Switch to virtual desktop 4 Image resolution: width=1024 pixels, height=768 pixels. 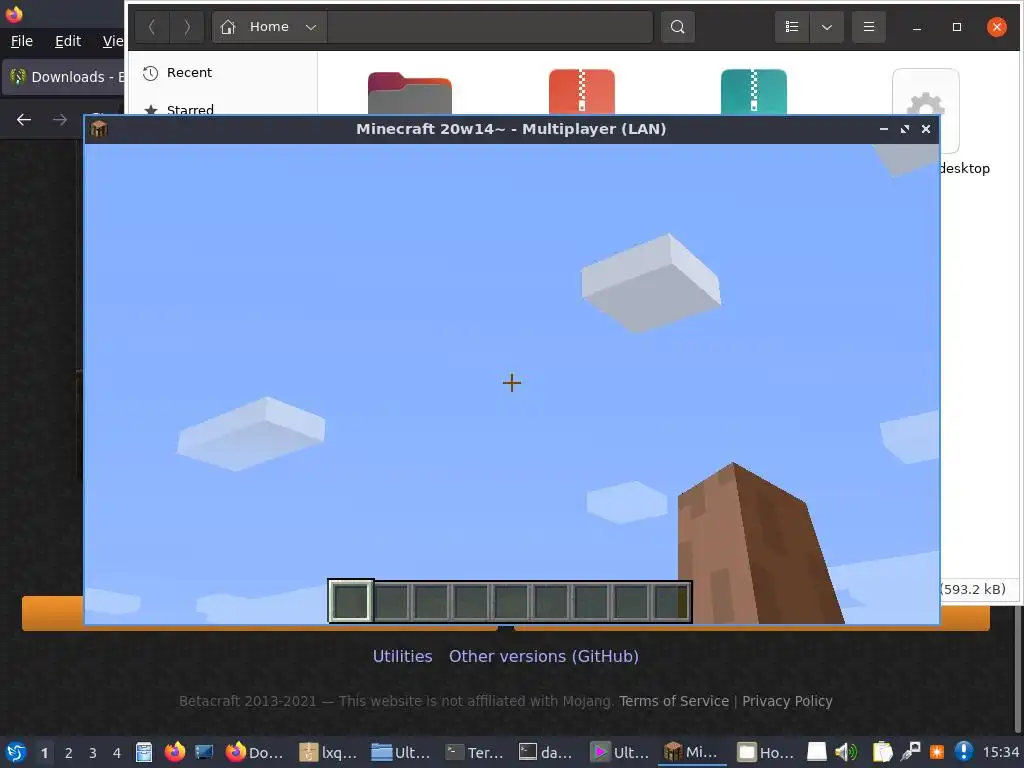click(117, 753)
